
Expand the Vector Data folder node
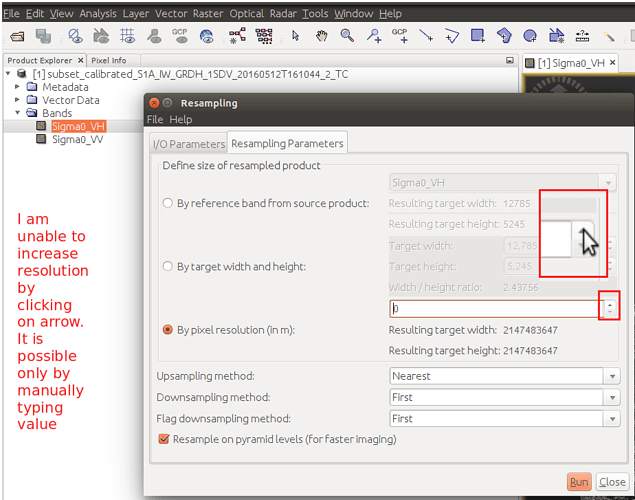click(x=17, y=100)
